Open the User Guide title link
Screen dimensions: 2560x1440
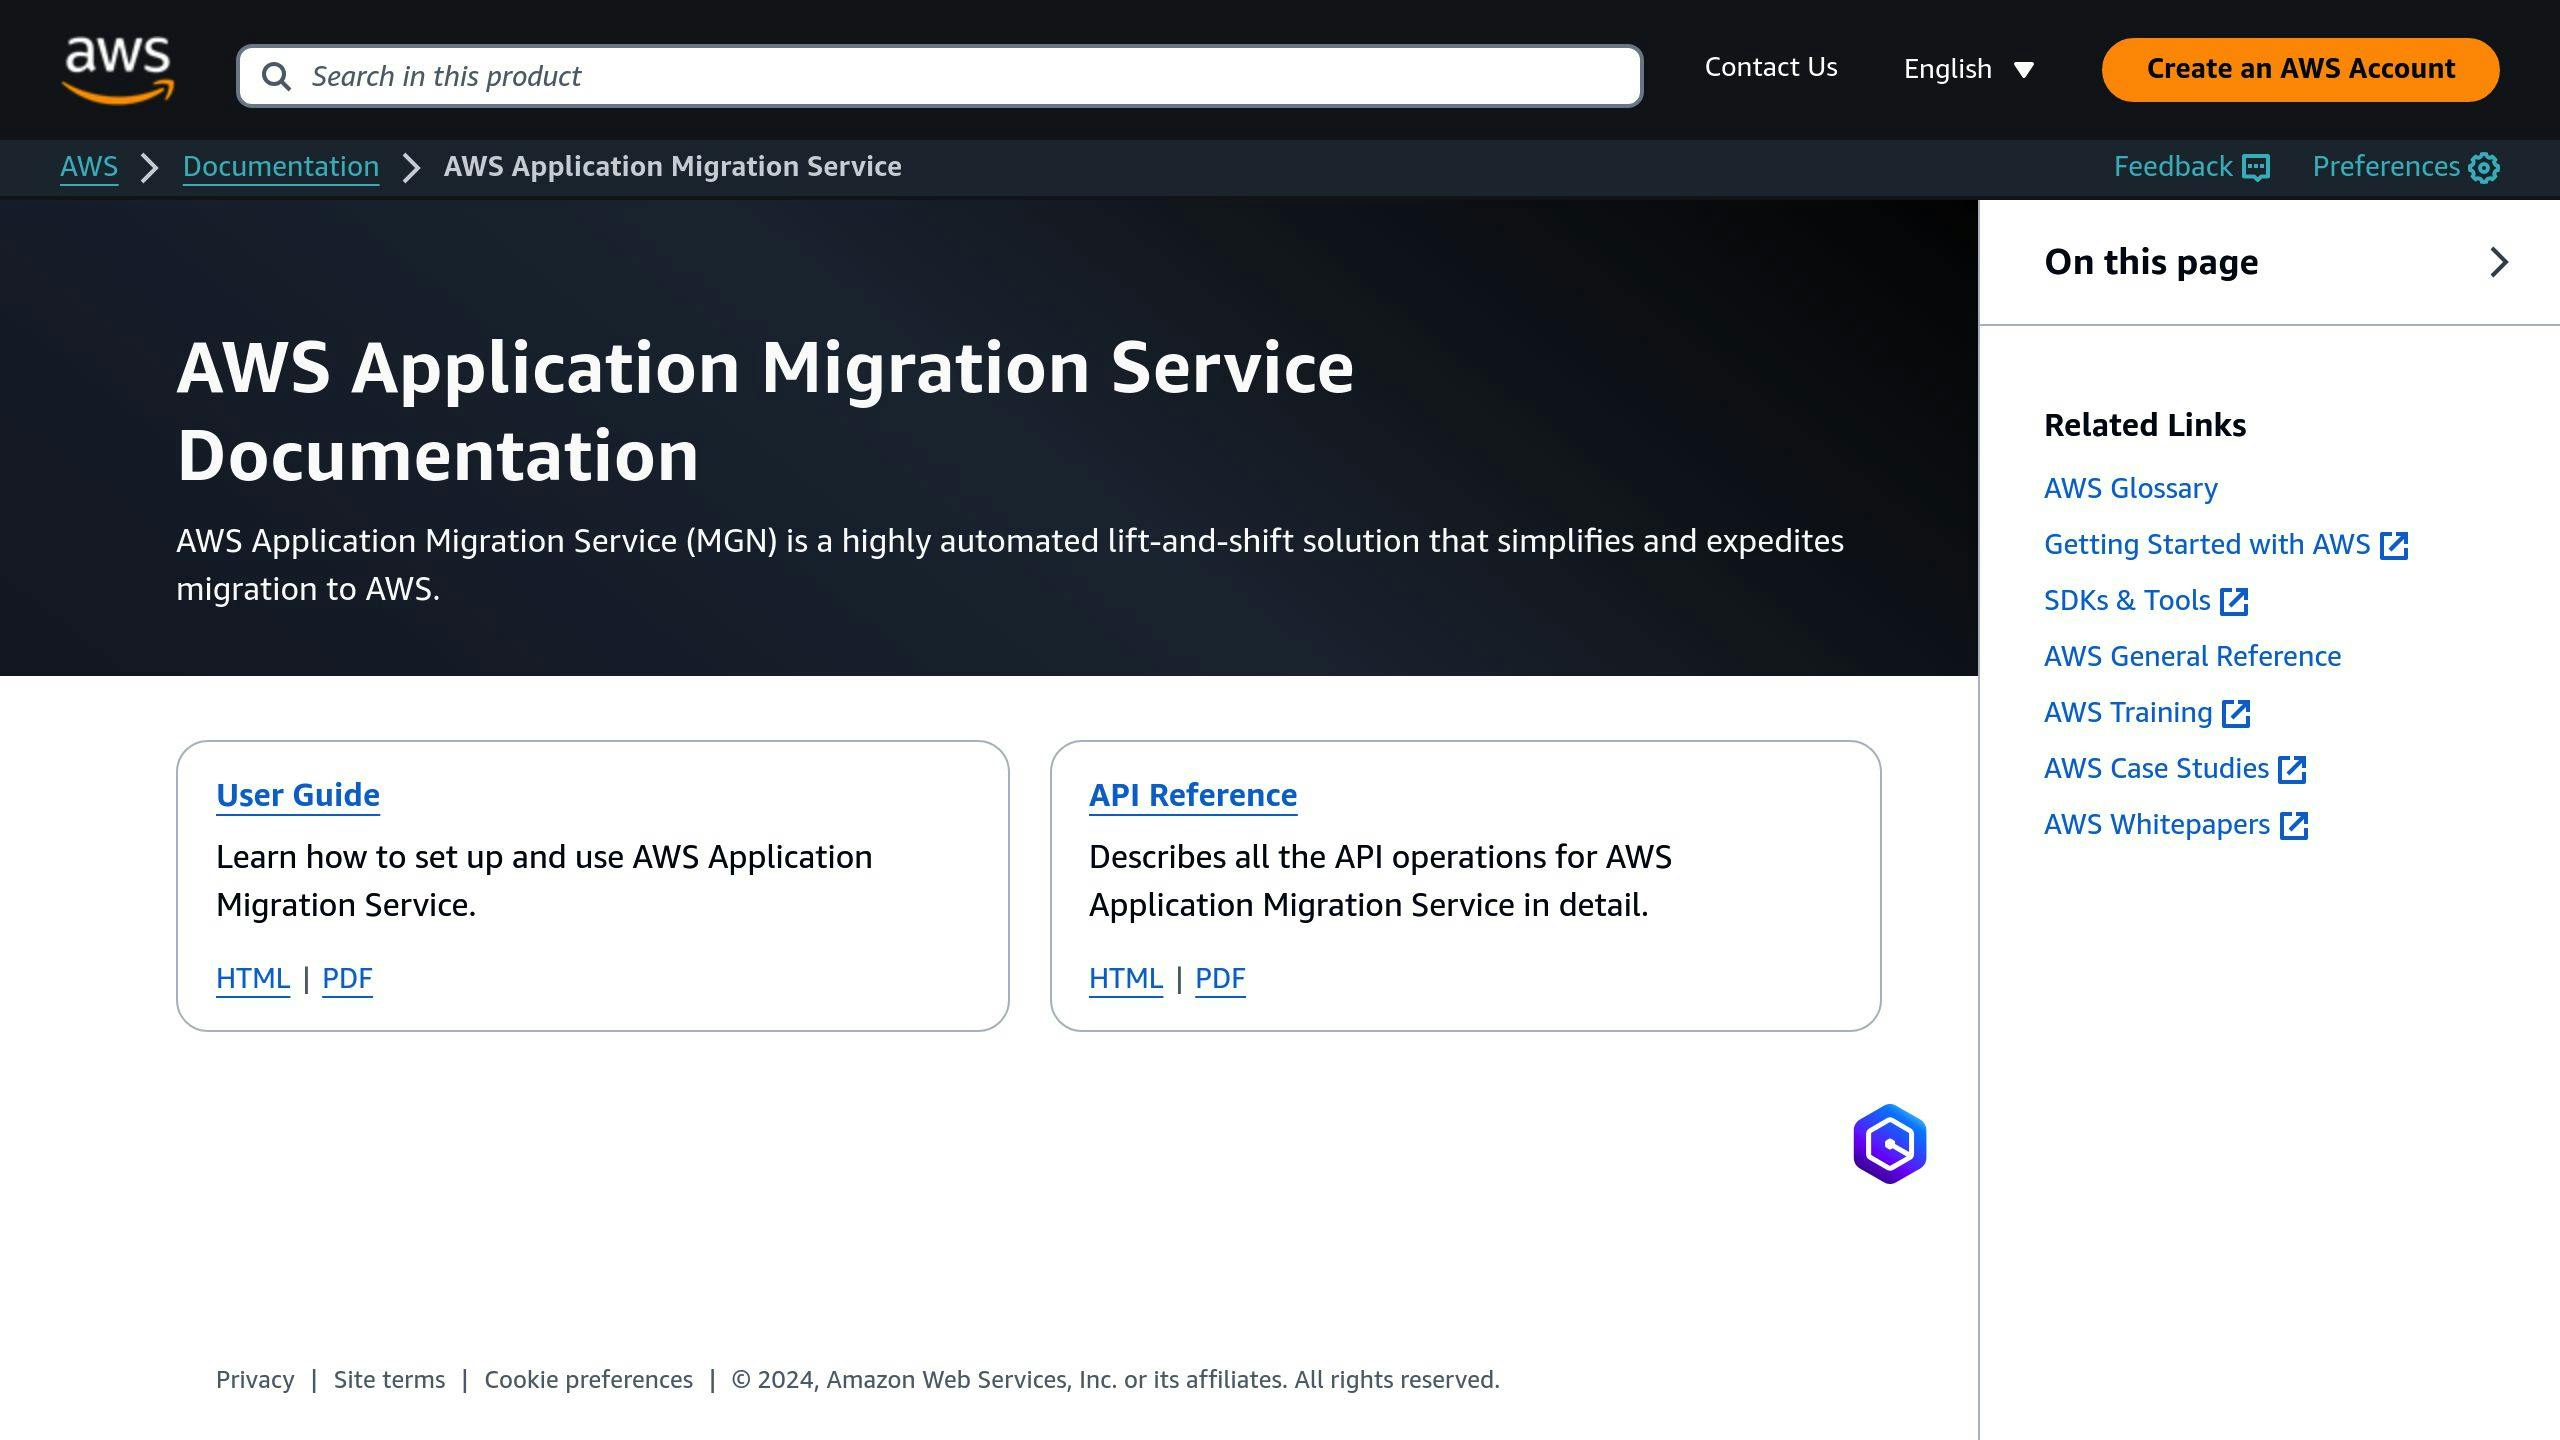(298, 795)
